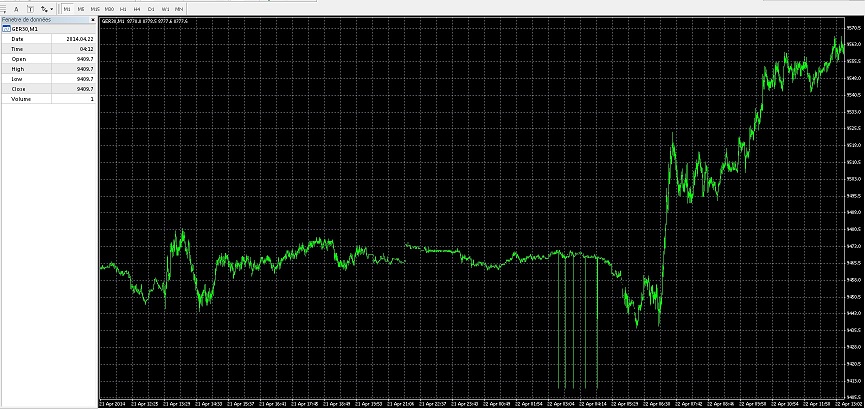Select the text label 'T' tool

(30, 9)
